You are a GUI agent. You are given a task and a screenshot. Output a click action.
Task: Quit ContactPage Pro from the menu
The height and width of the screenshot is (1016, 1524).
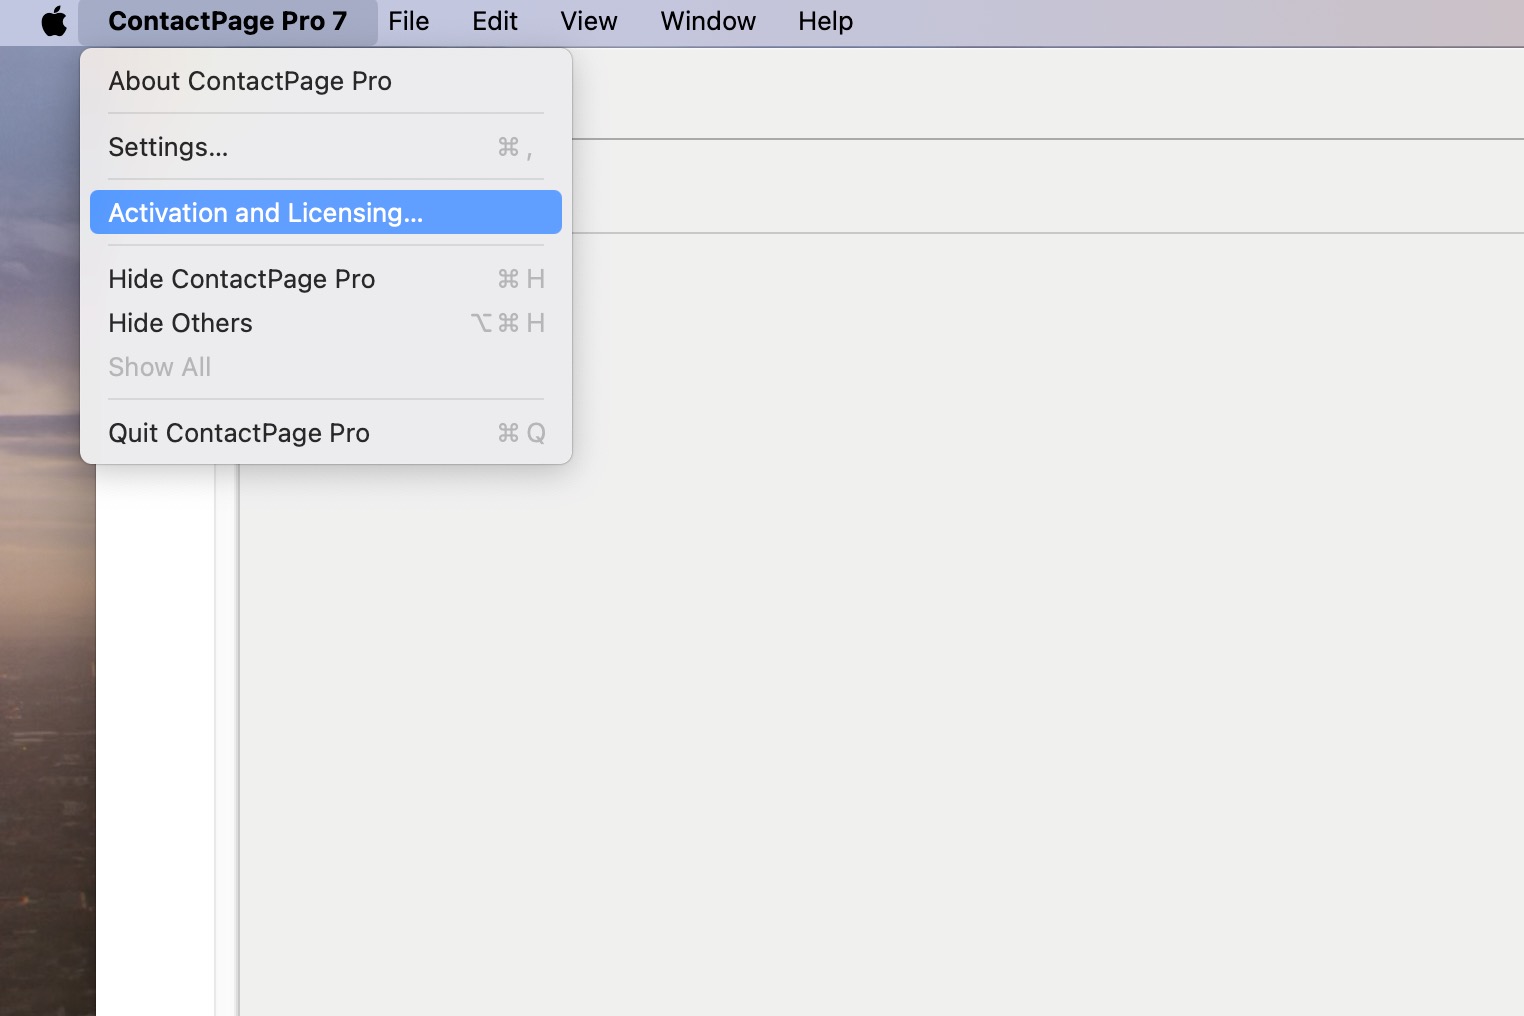(239, 433)
